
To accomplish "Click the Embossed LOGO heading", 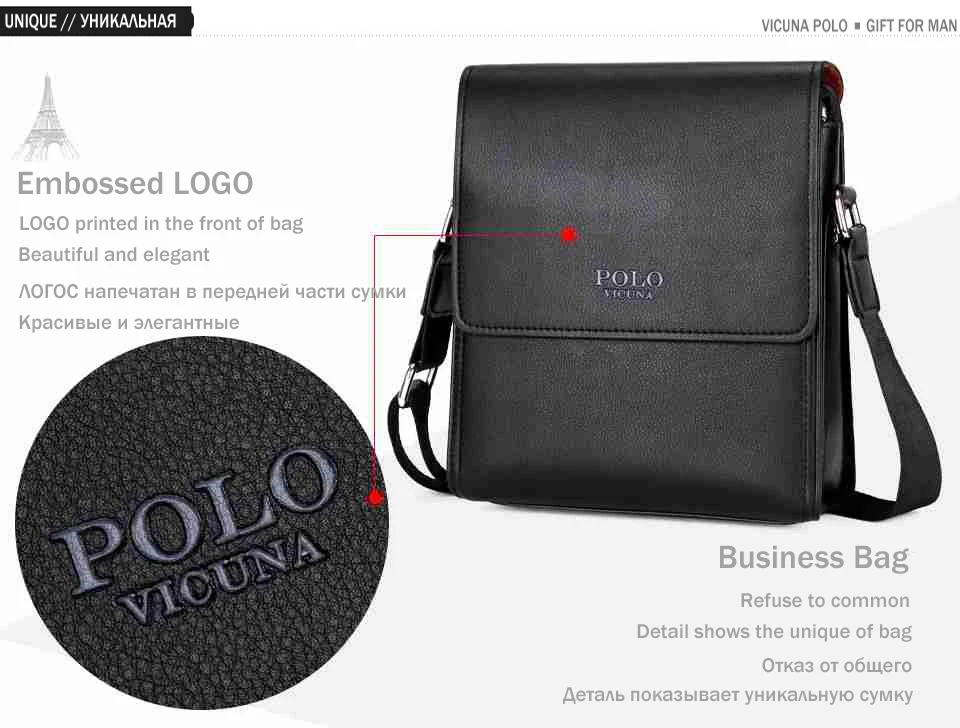I will [135, 183].
